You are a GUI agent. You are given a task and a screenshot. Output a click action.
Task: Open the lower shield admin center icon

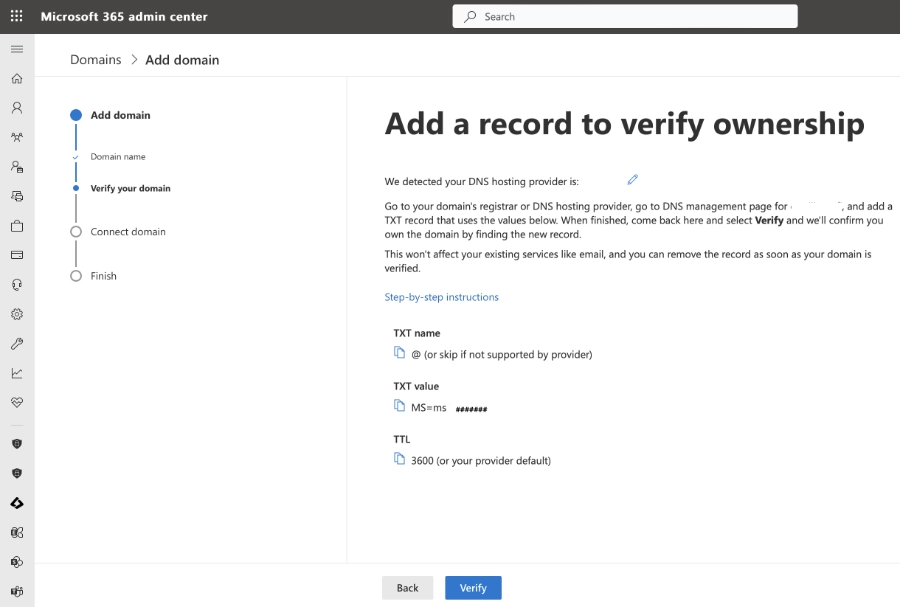(17, 473)
